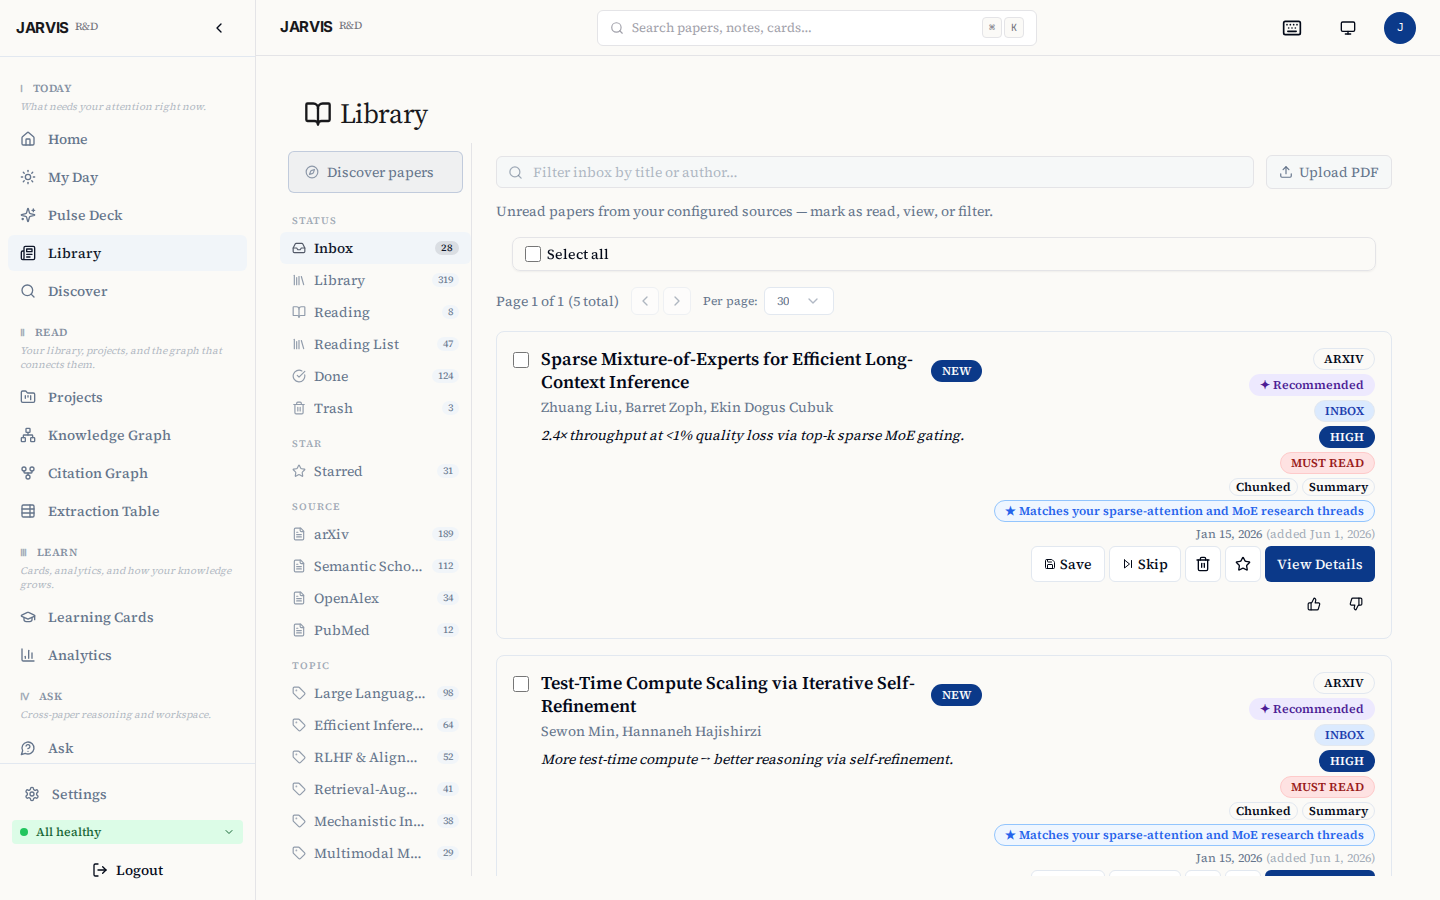The image size is (1440, 900).
Task: Select the Reading List filter
Action: coord(375,344)
